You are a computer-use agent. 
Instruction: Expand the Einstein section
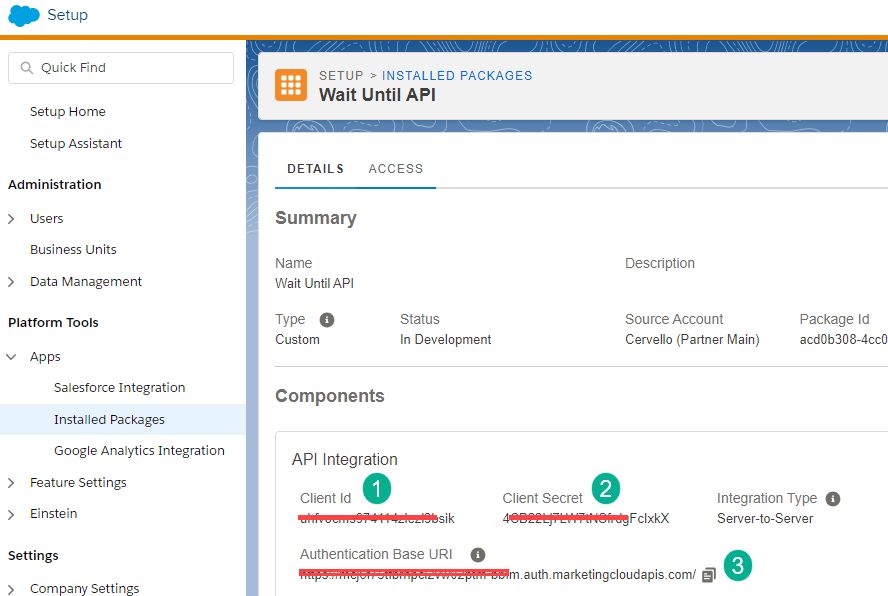click(x=12, y=514)
